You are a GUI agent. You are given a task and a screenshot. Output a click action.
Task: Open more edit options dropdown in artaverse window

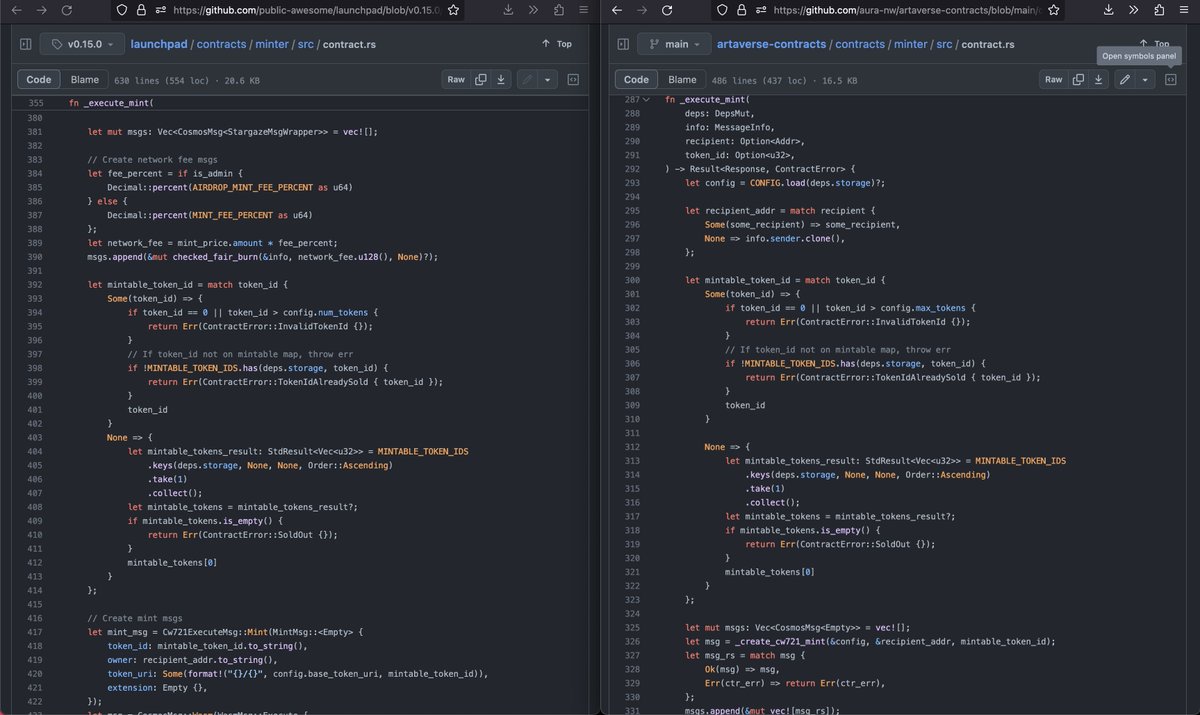1146,79
